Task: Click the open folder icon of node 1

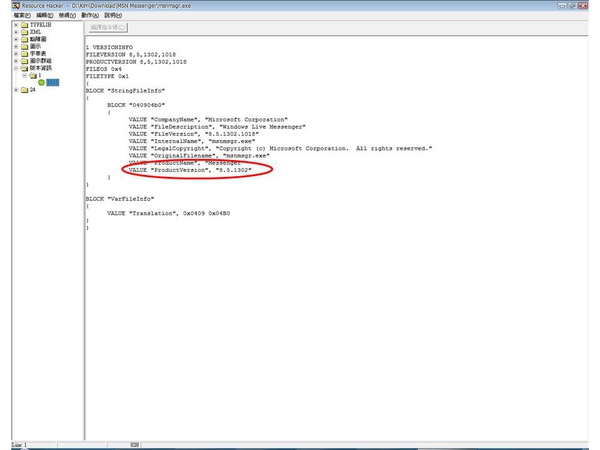Action: [33, 76]
